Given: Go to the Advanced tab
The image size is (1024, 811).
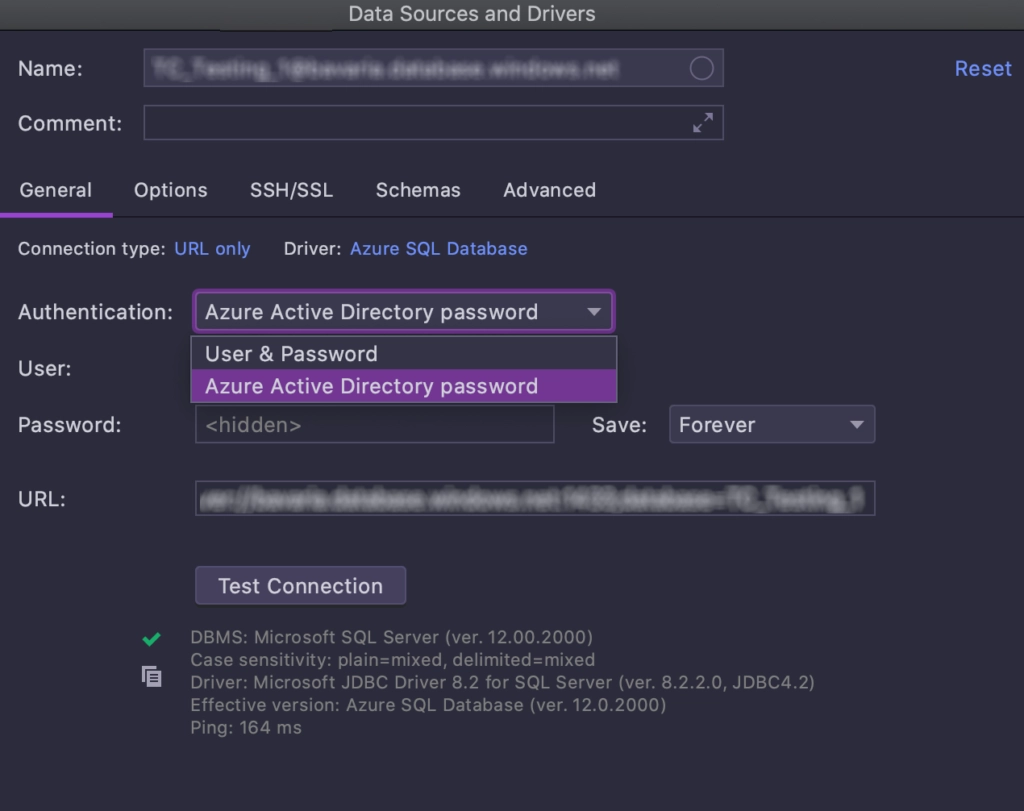Looking at the screenshot, I should tap(549, 190).
